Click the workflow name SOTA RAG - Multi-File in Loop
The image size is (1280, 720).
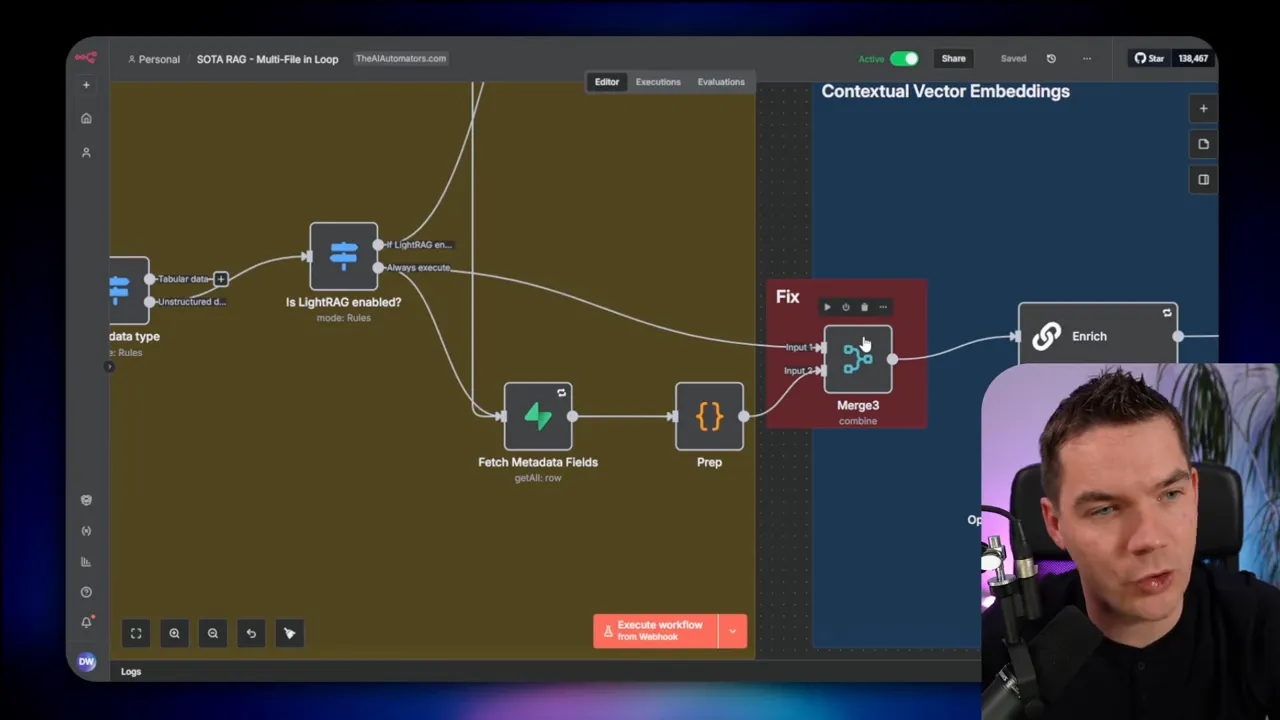click(267, 59)
